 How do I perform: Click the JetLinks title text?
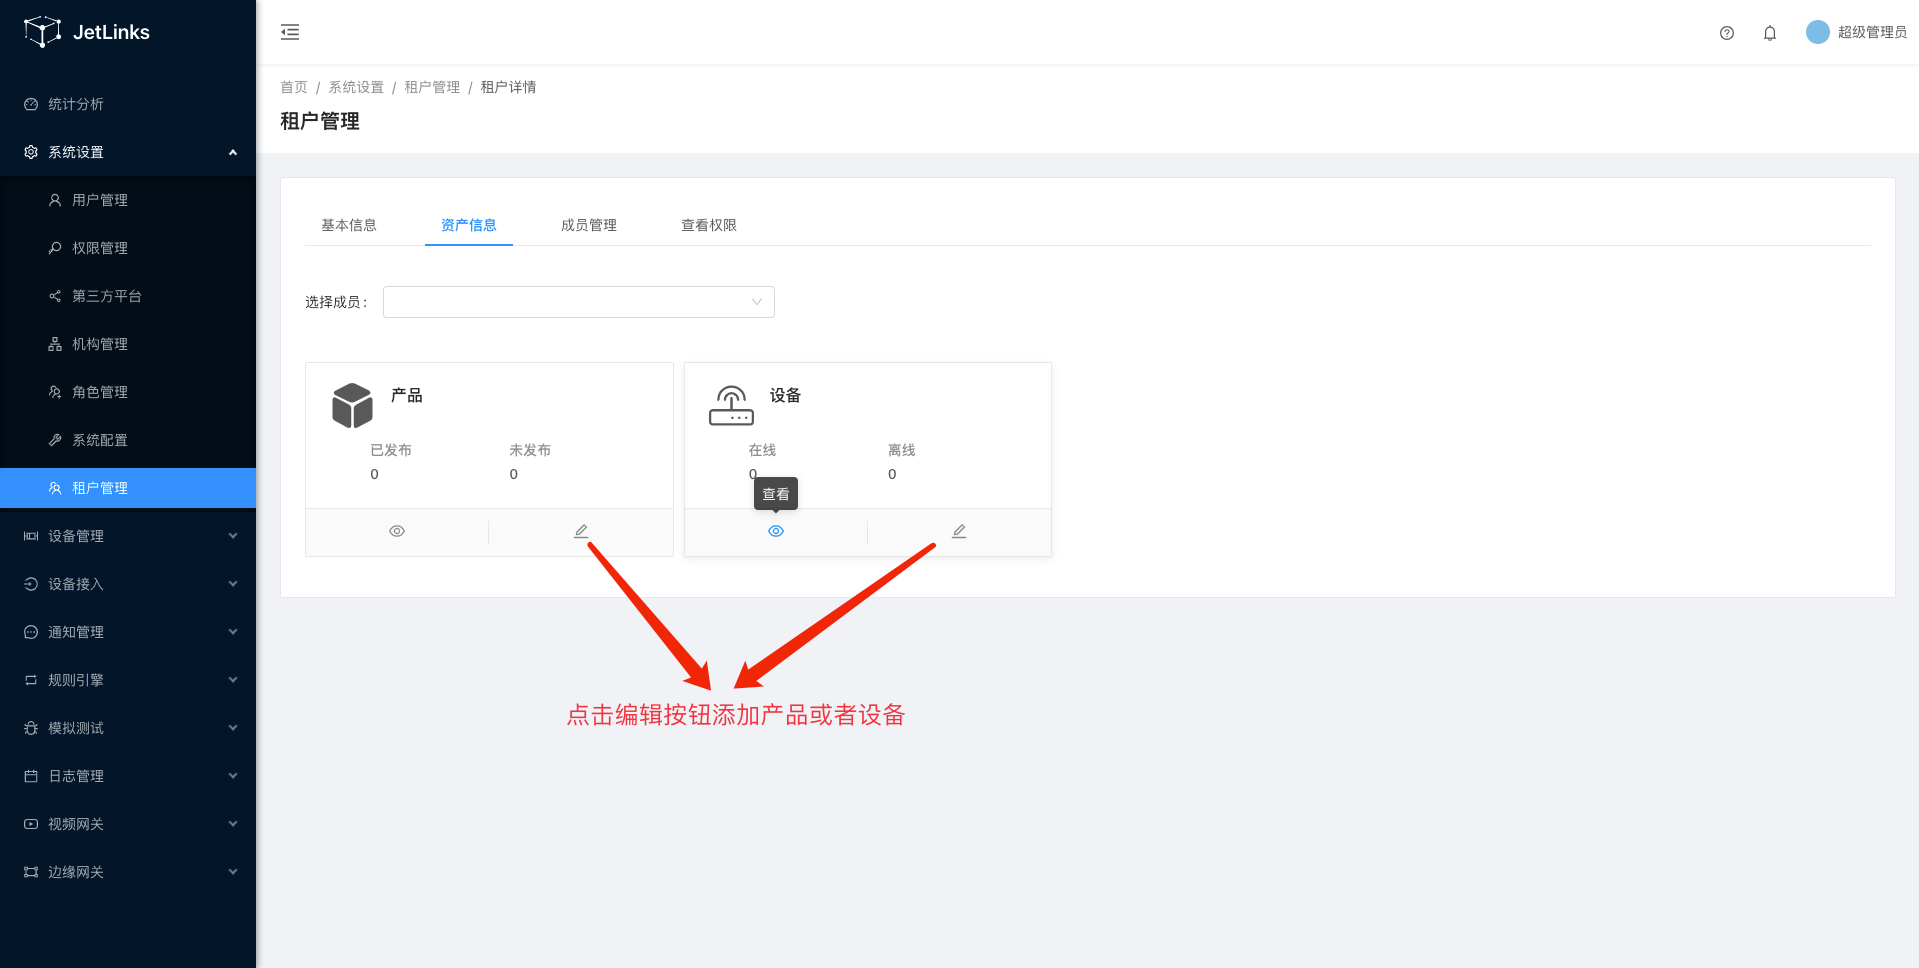(111, 32)
